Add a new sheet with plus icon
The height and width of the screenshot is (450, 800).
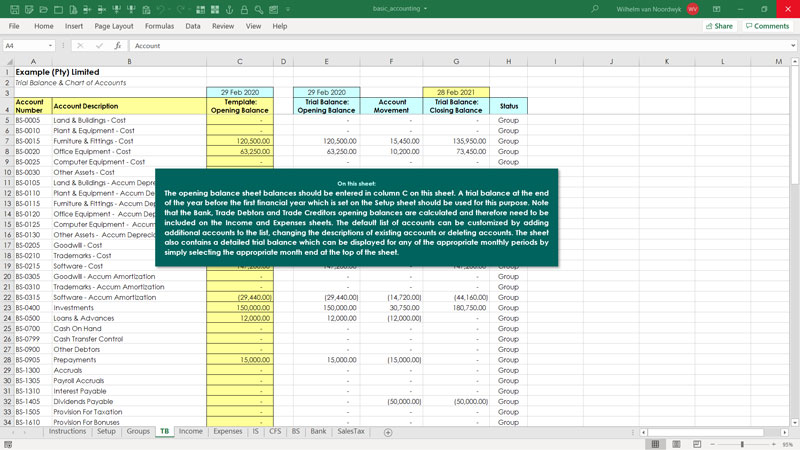pyautogui.click(x=388, y=432)
